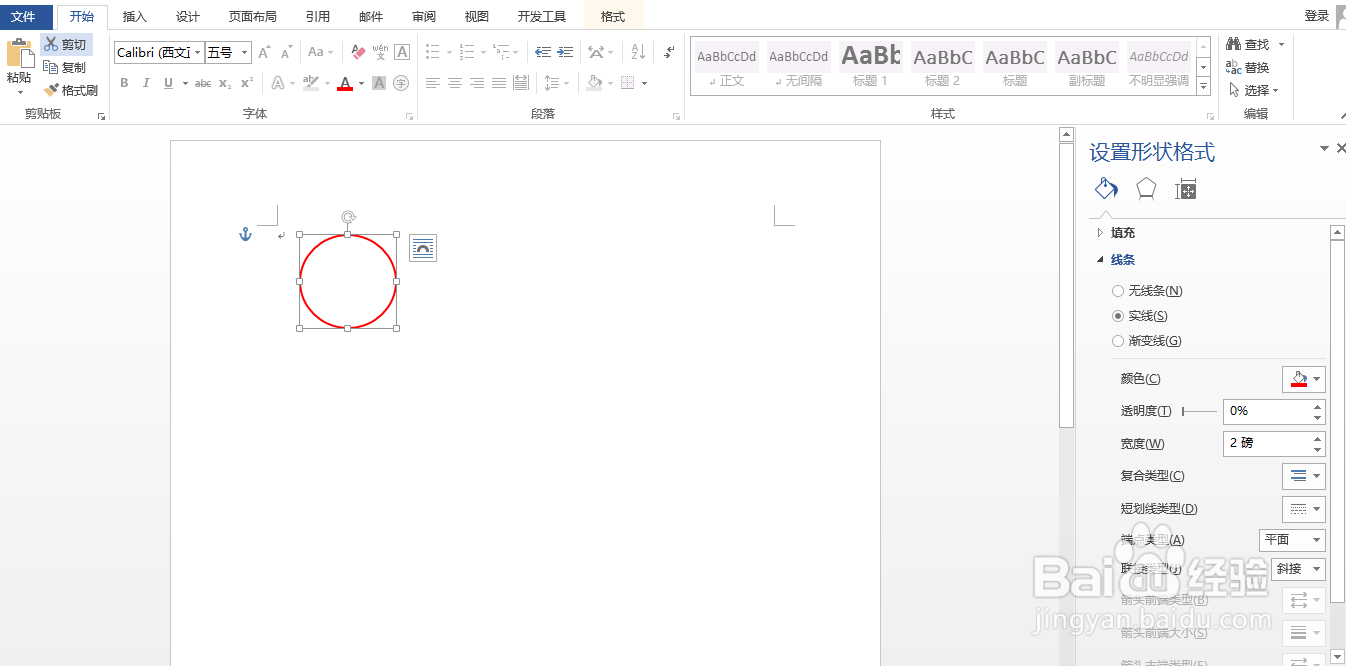Open the compound type (复合类型) dropdown
Viewport: 1346px width, 666px height.
1304,476
